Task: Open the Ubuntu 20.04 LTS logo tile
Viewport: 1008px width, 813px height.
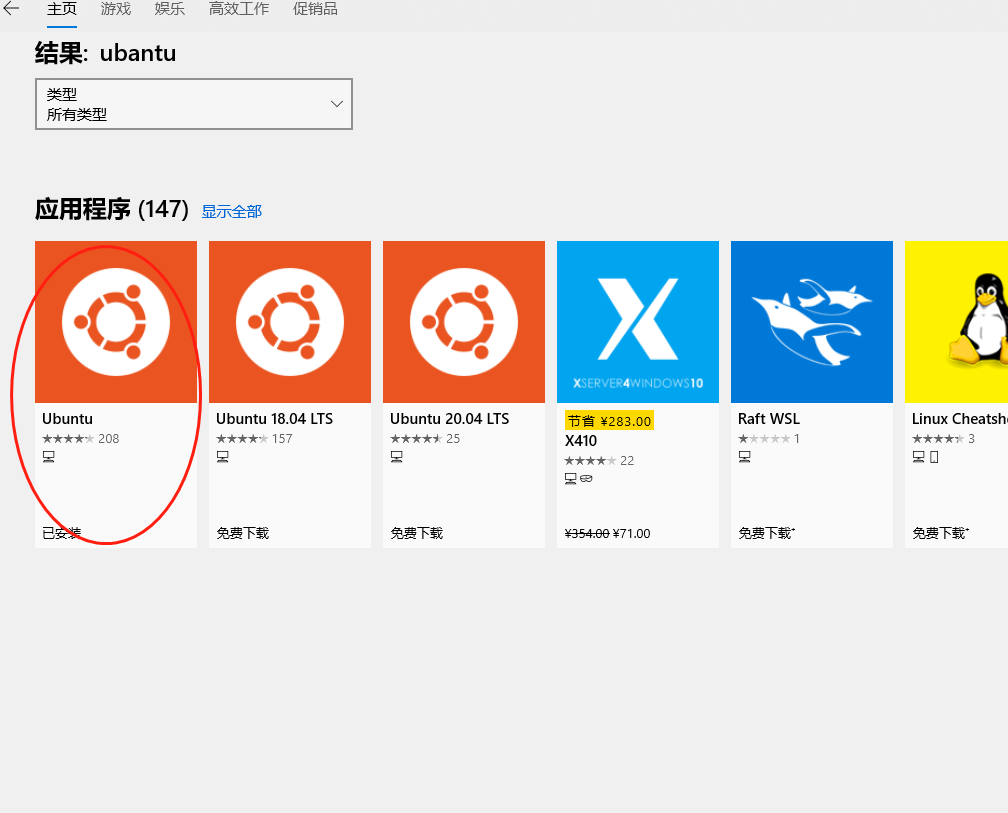Action: pos(464,322)
